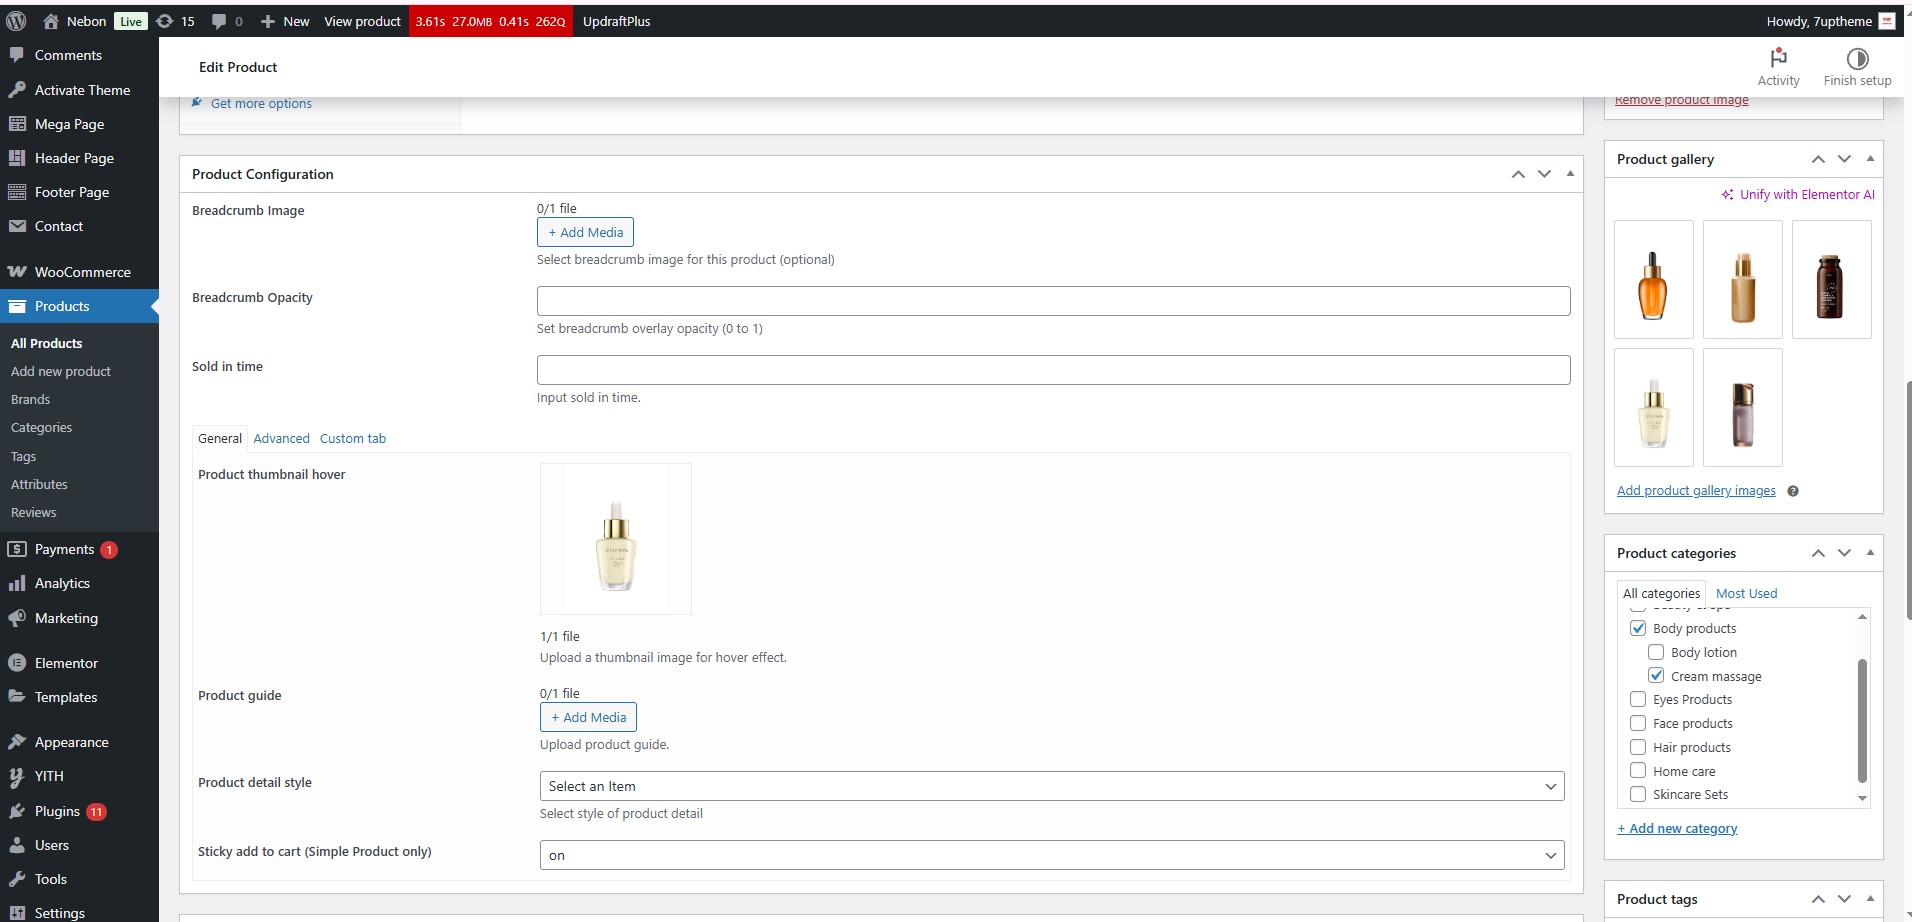The height and width of the screenshot is (922, 1912).
Task: Open the comments bubble in admin bar
Action: (x=219, y=21)
